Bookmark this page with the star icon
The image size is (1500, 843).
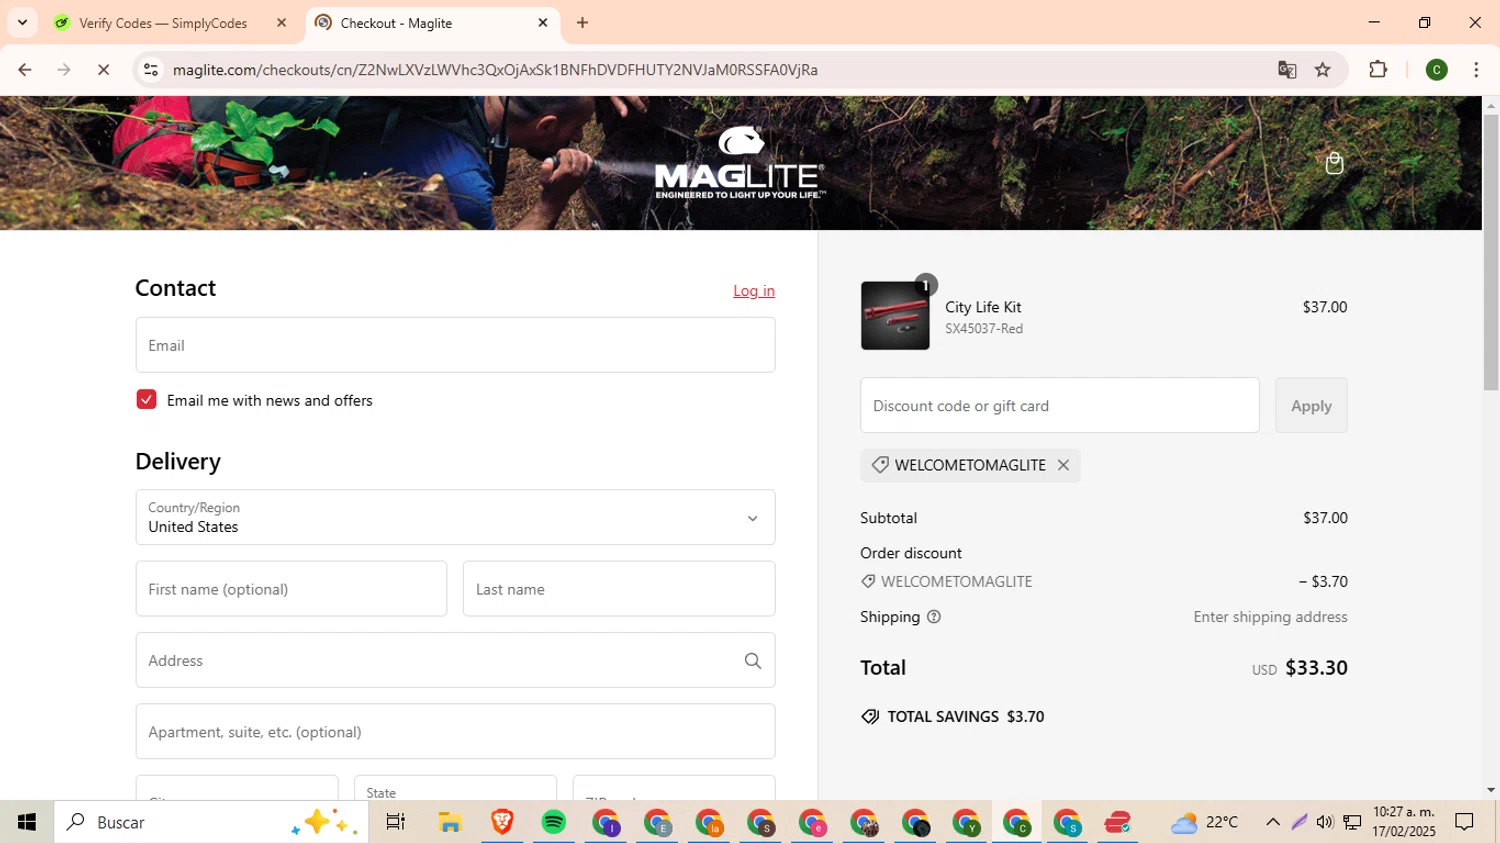[x=1323, y=70]
